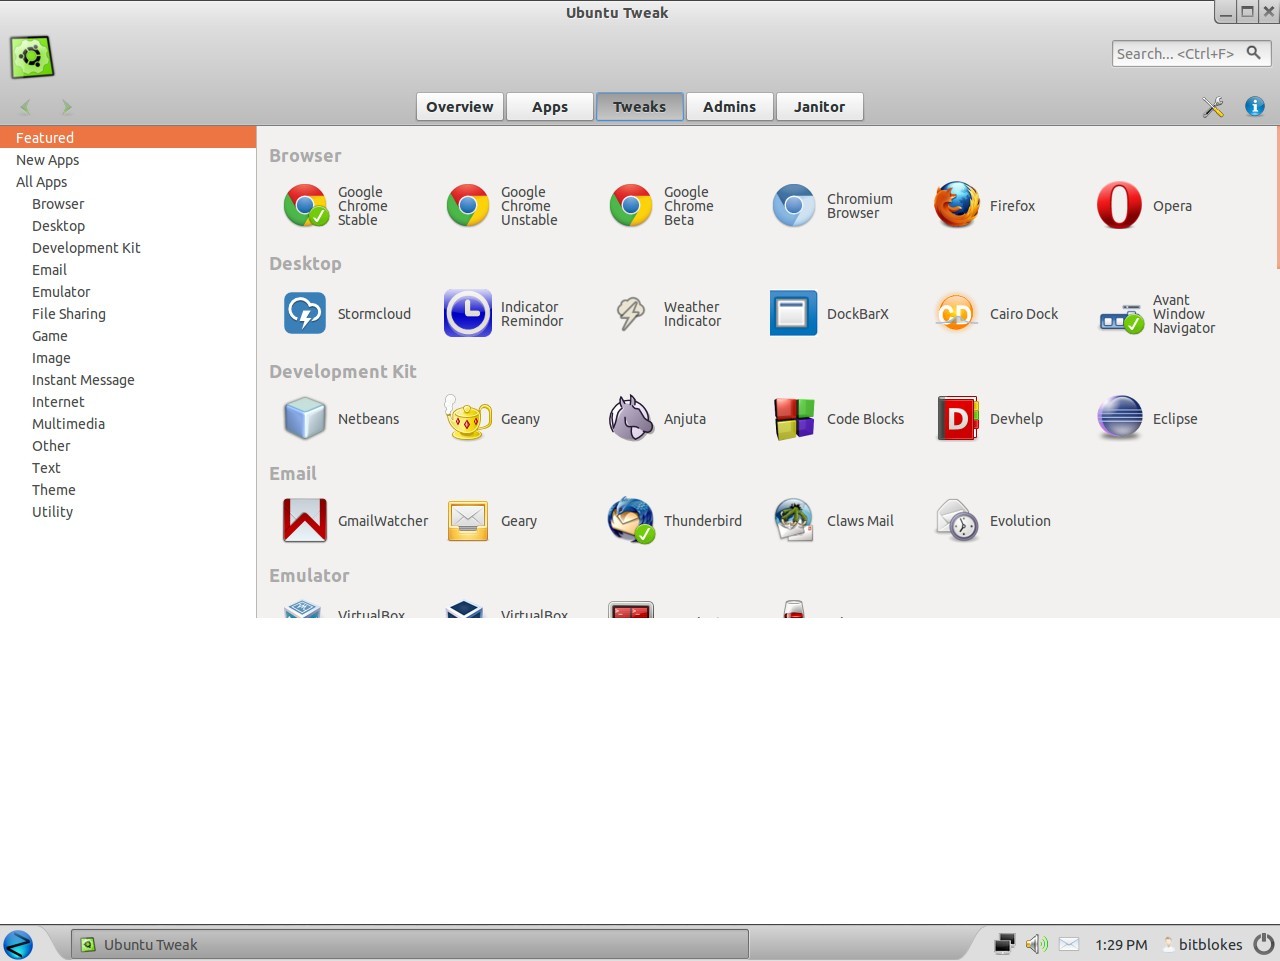Open the Desktop category in sidebar

click(128, 226)
